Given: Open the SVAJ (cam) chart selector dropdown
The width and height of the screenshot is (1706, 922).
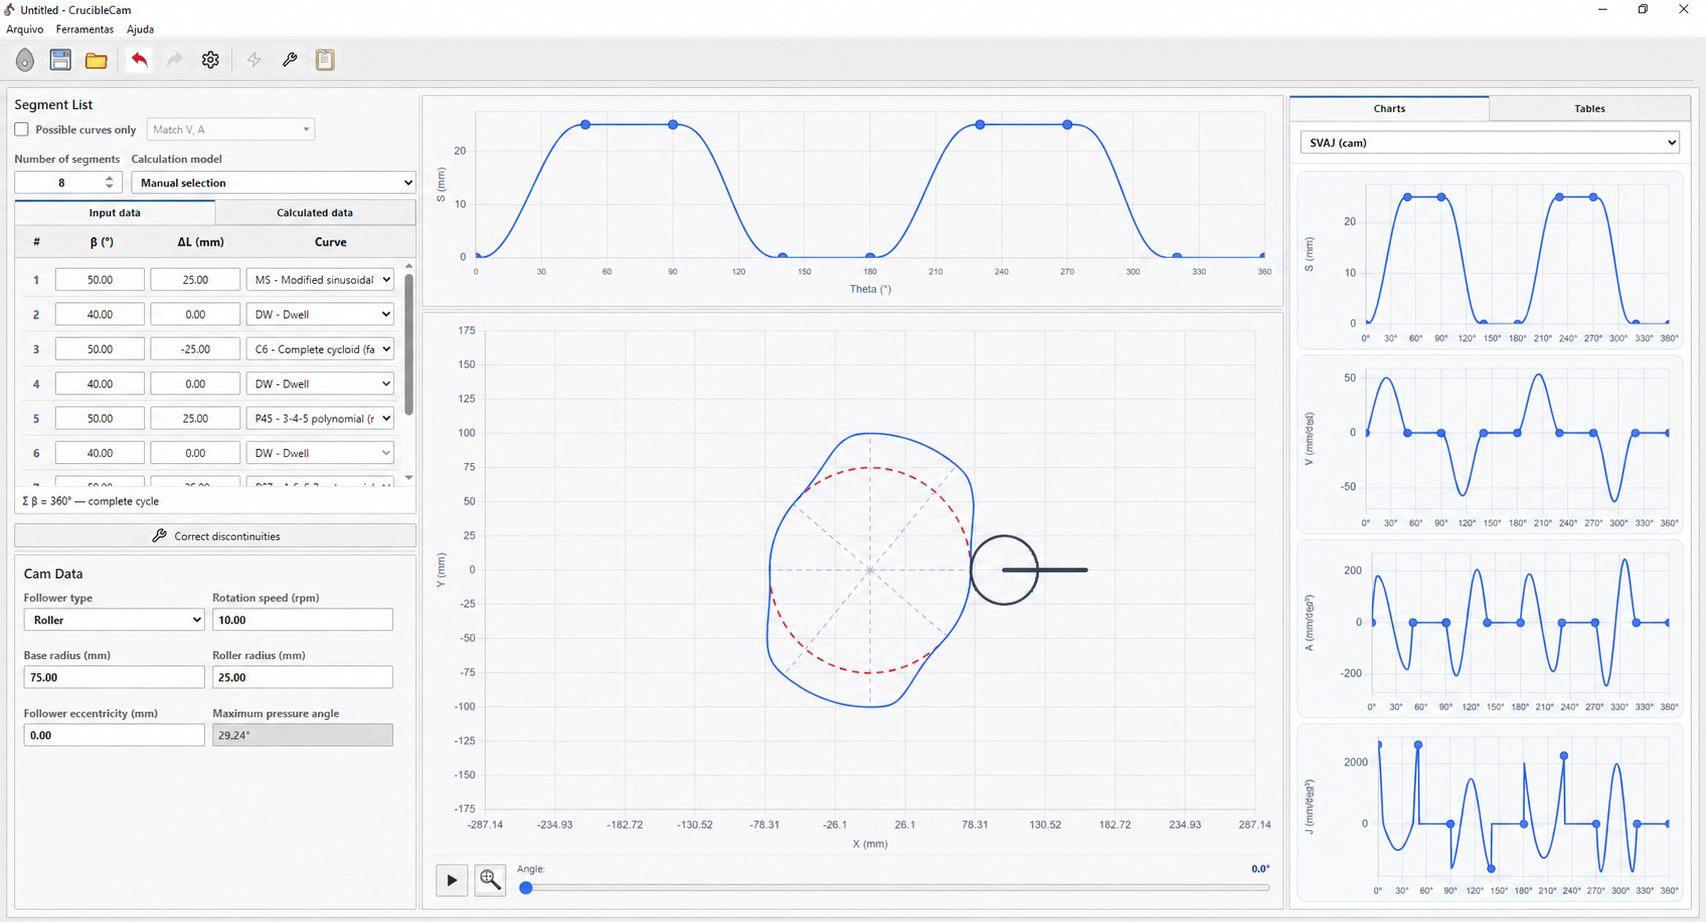Looking at the screenshot, I should pyautogui.click(x=1490, y=143).
